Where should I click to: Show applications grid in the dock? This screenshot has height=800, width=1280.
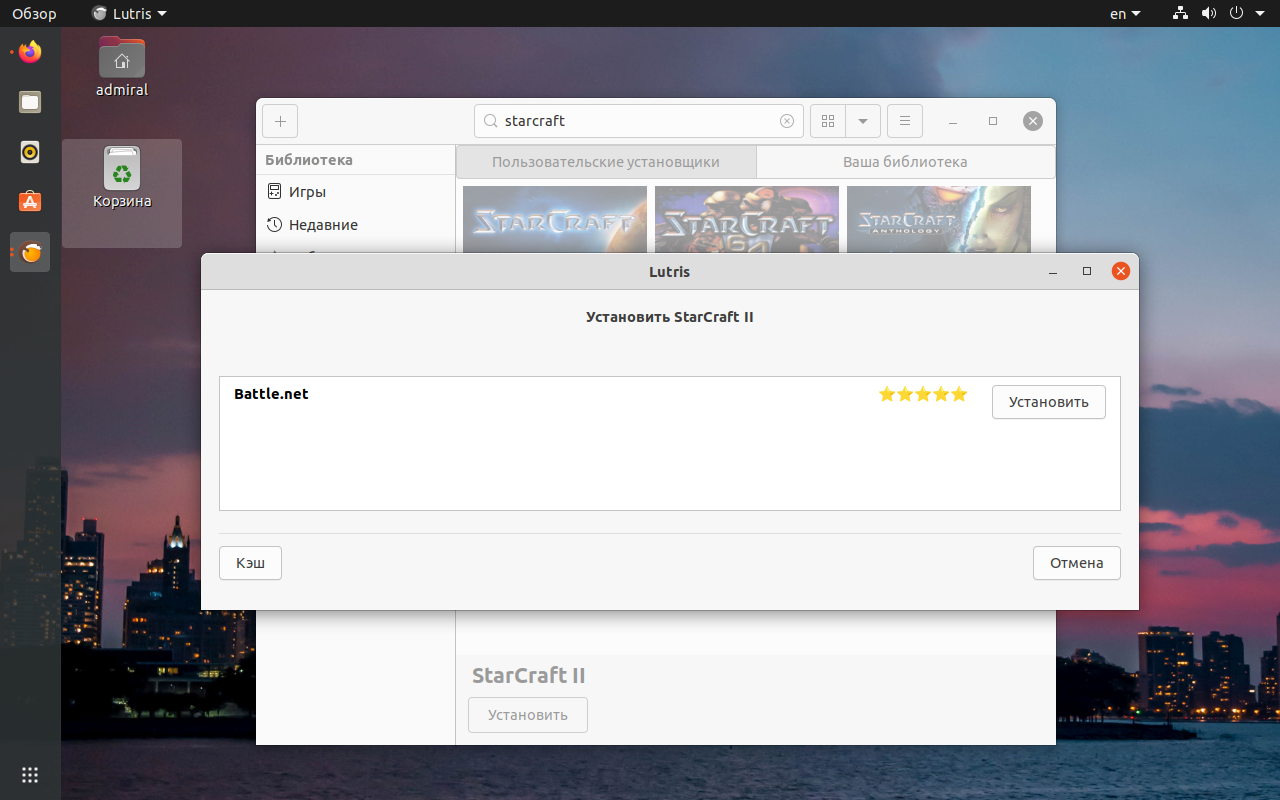(30, 774)
